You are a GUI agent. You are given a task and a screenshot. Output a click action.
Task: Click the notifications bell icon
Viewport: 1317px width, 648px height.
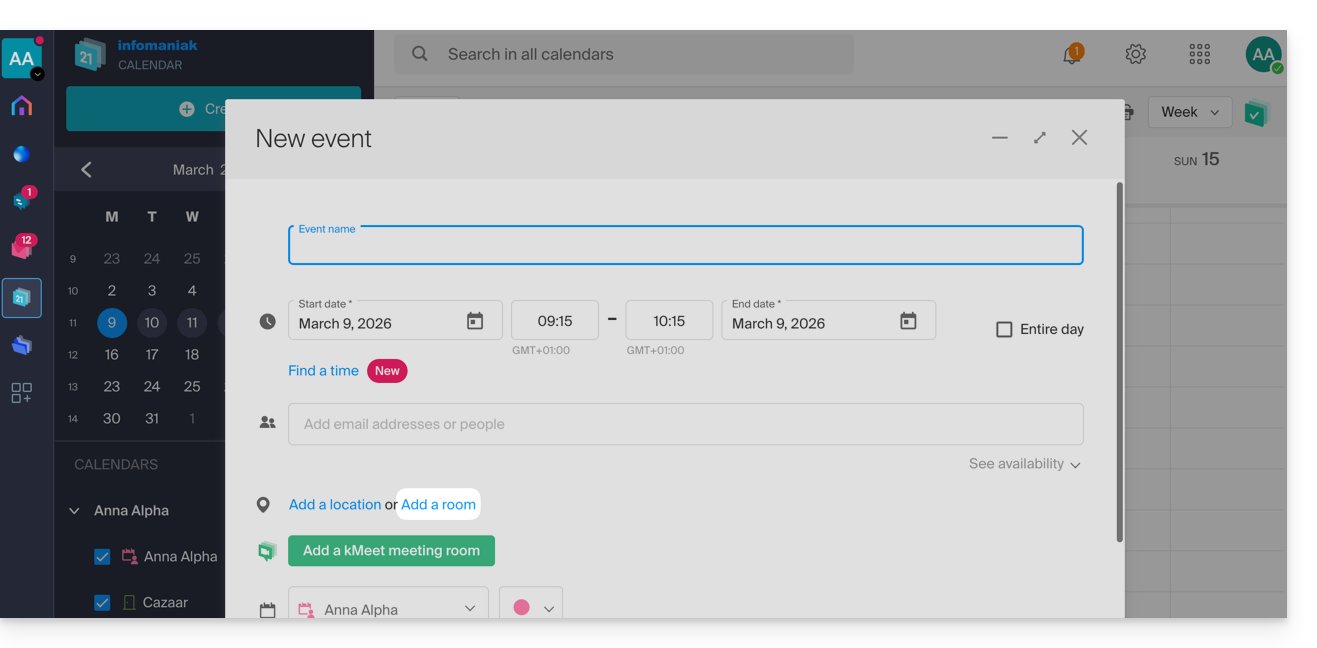tap(1072, 55)
